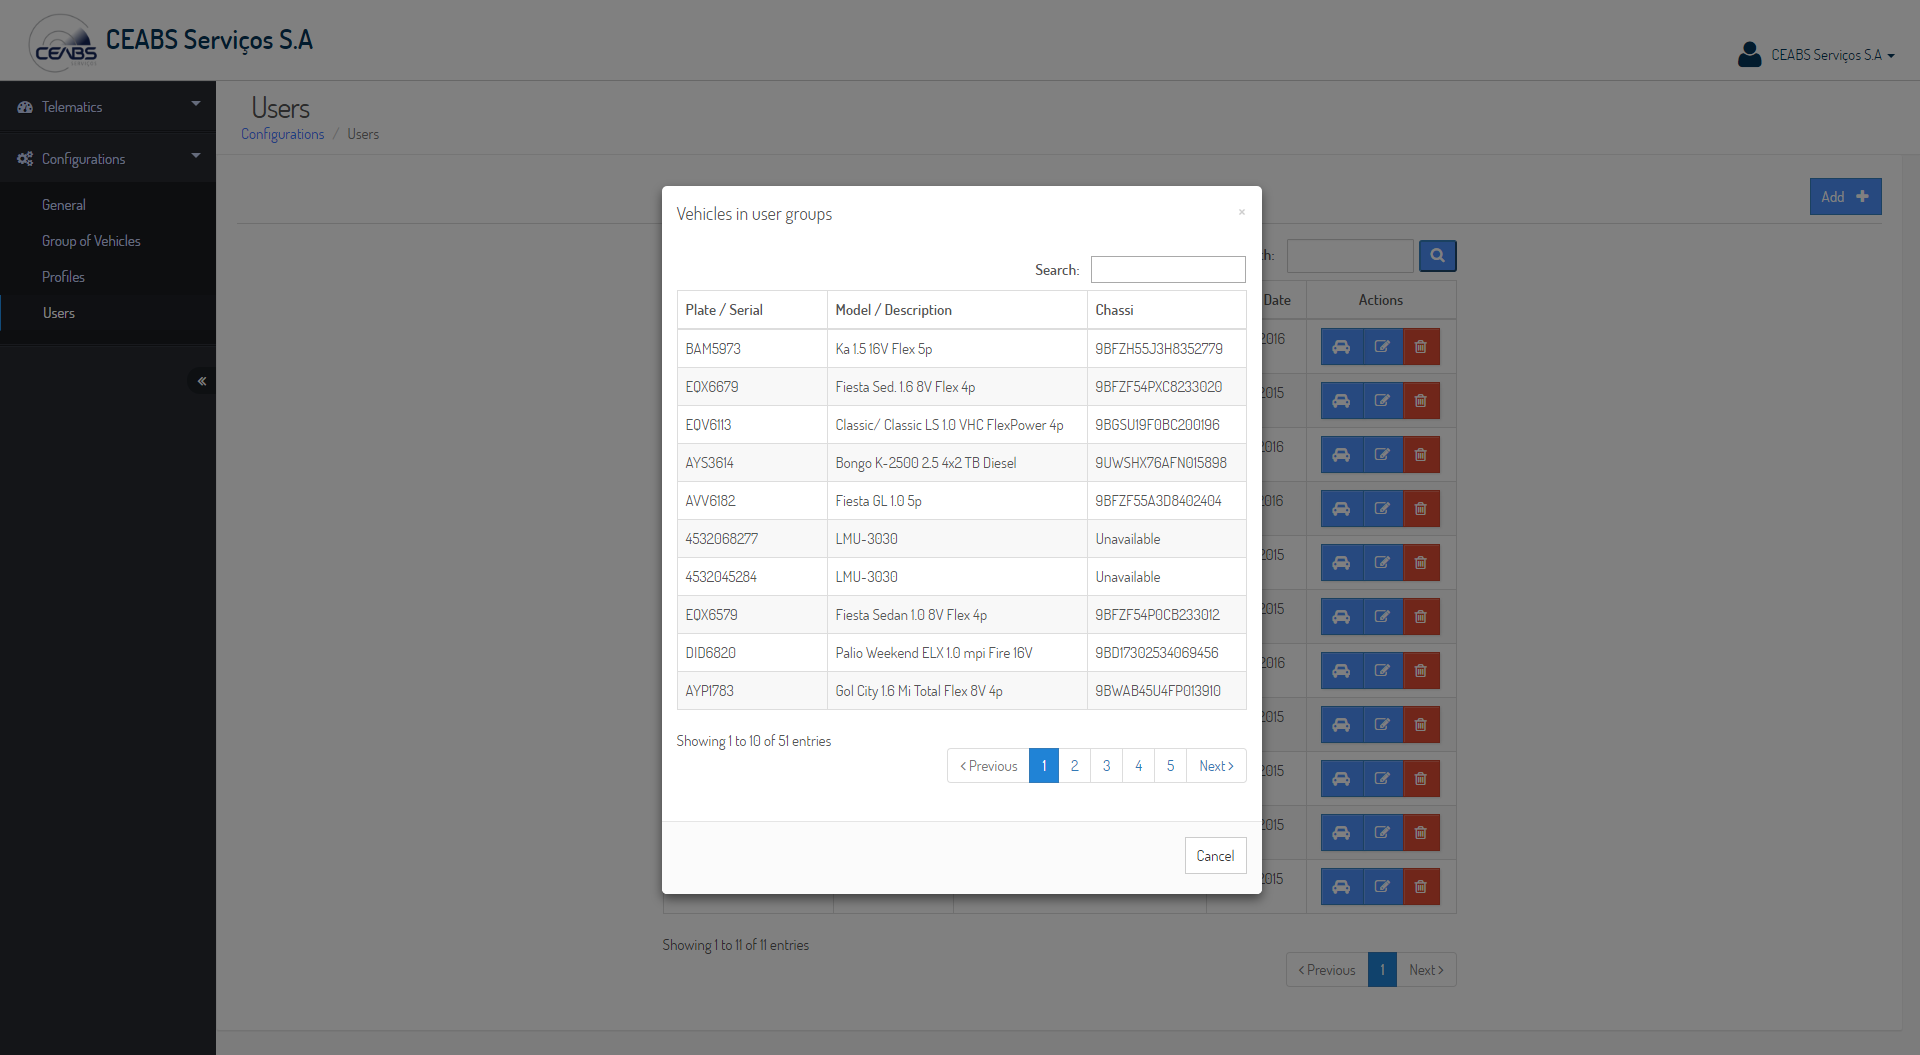
Task: Close the Vehicles in user groups dialog
Action: coord(1241,212)
